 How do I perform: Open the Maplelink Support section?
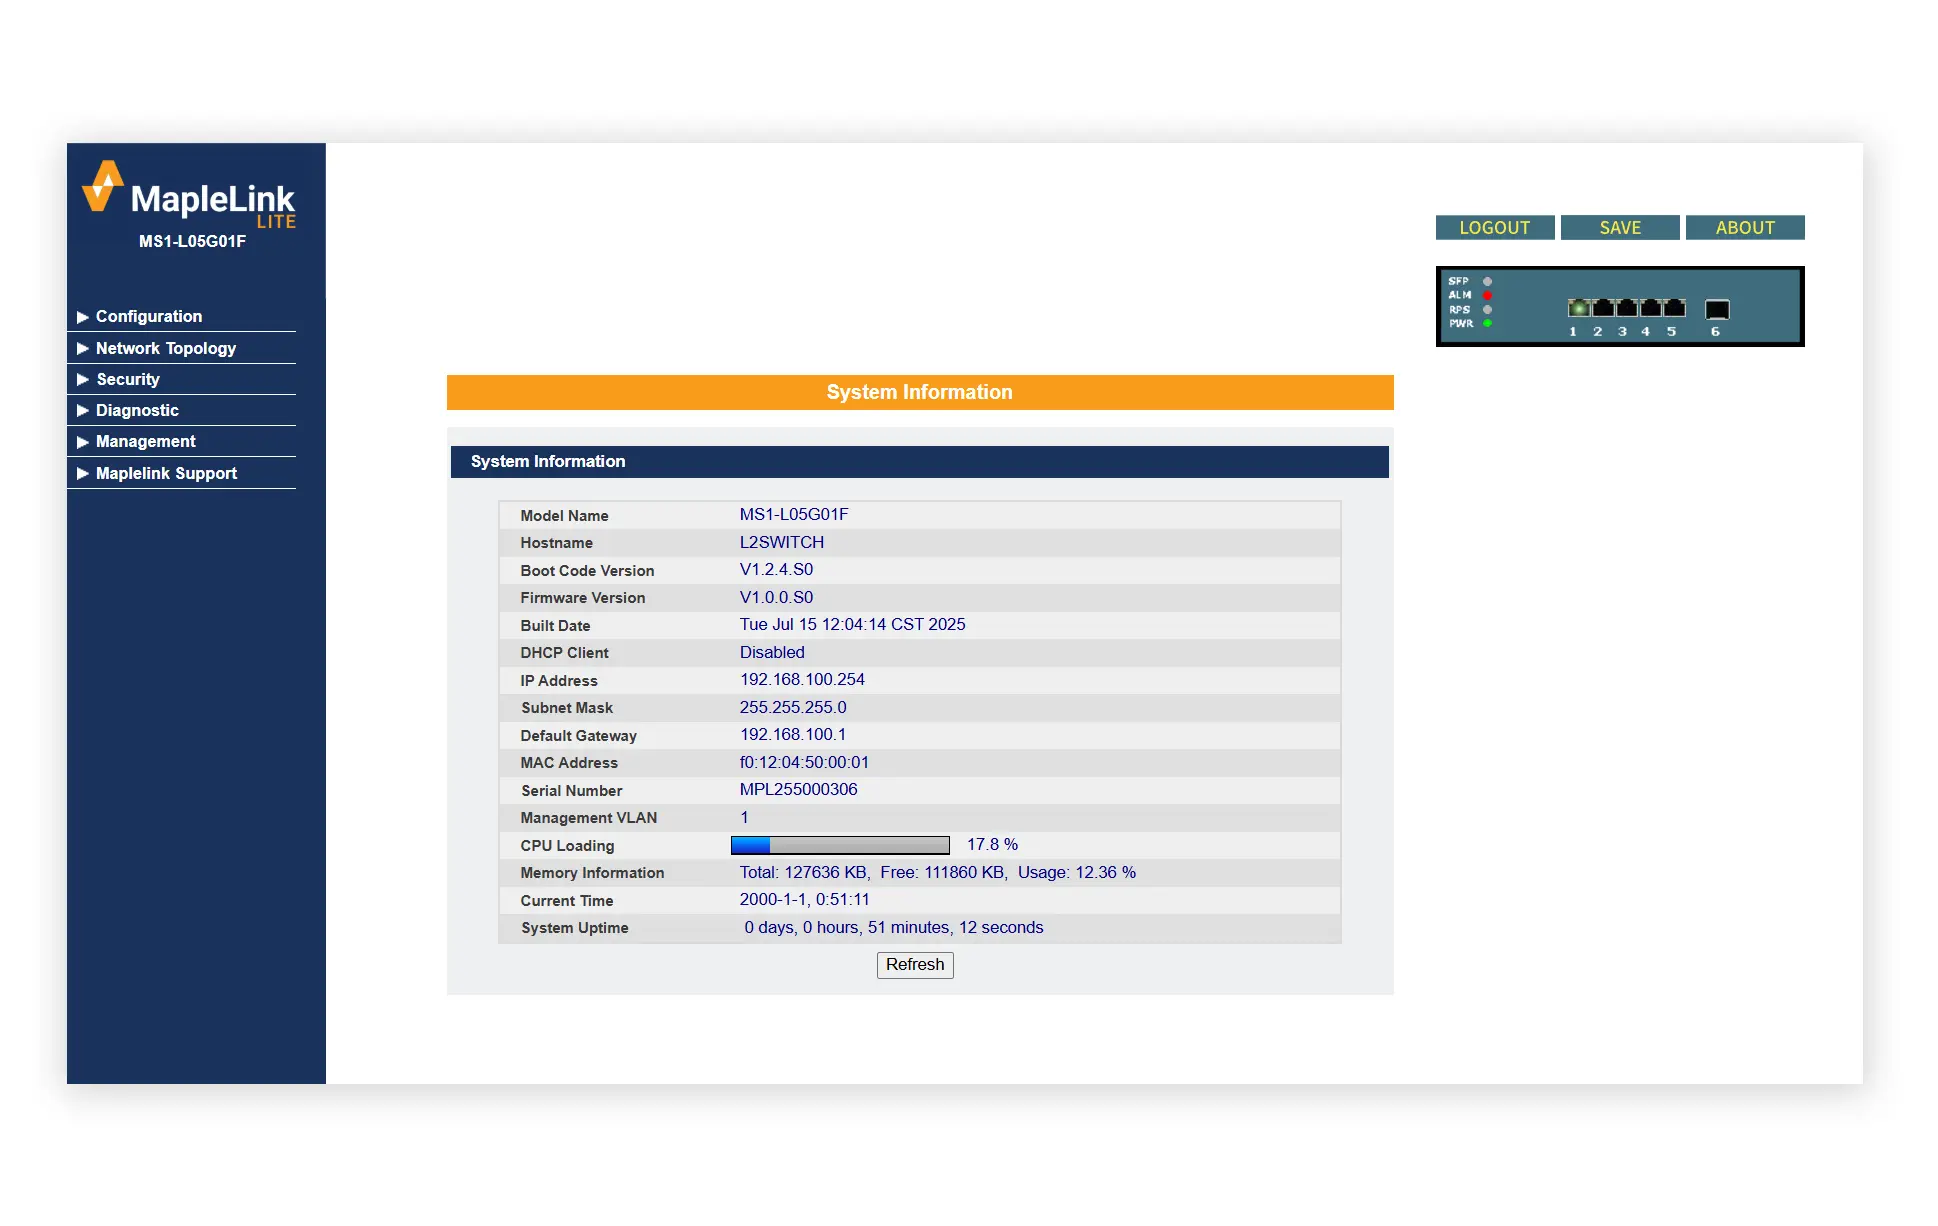click(x=166, y=473)
